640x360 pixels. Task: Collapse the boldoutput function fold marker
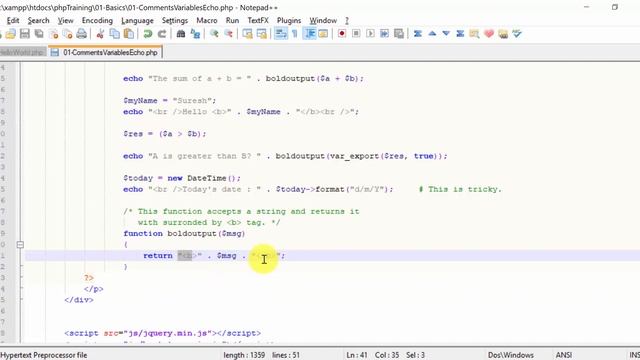point(20,244)
